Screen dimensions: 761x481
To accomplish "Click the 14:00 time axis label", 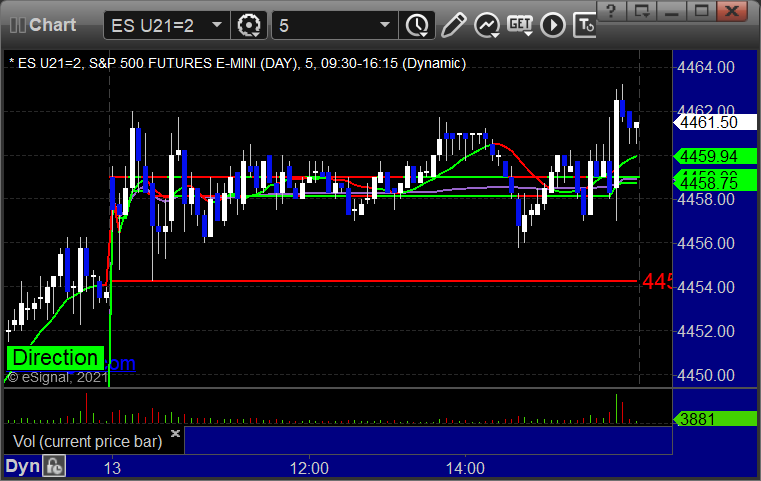I will (465, 468).
